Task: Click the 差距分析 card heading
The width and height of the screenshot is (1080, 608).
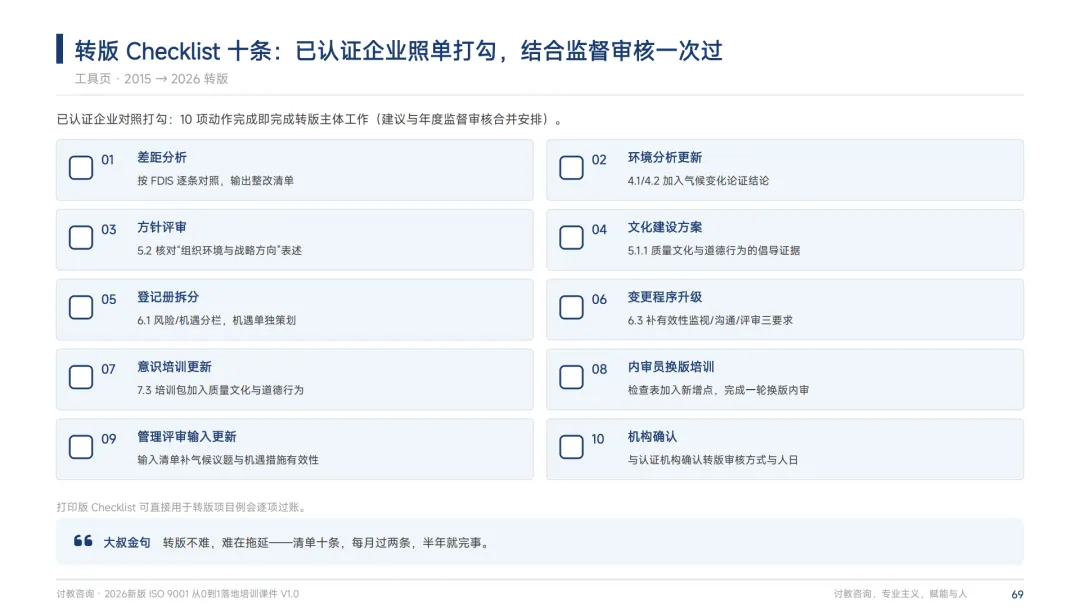Action: [x=161, y=158]
